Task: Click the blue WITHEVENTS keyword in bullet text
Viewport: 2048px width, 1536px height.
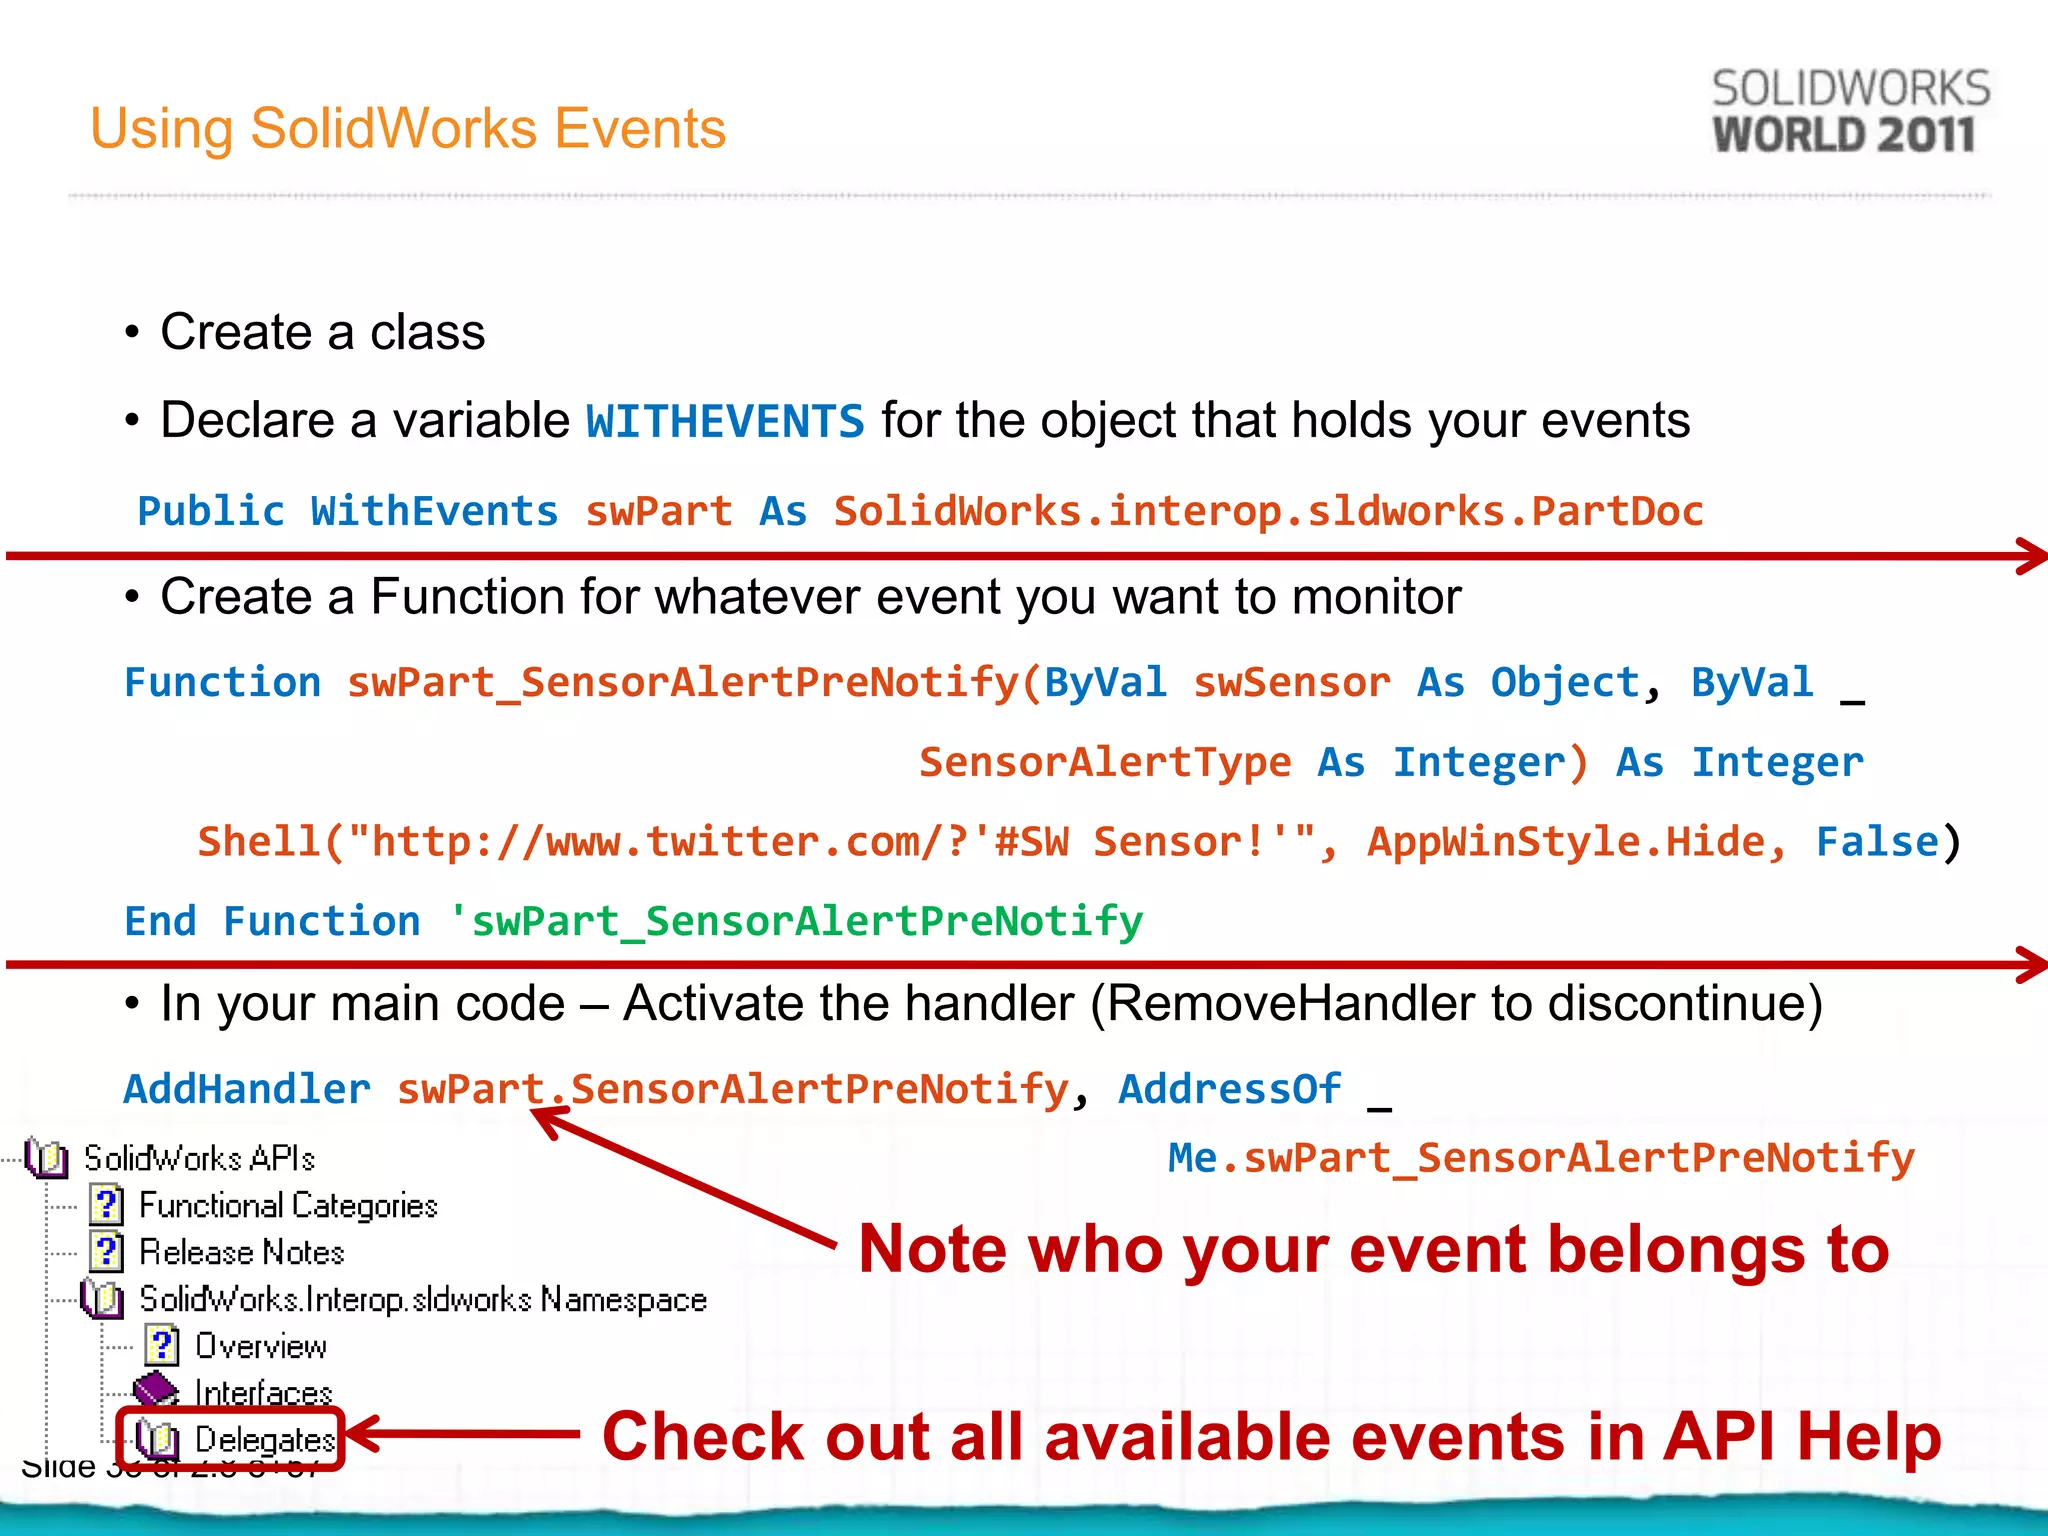Action: coord(725,421)
